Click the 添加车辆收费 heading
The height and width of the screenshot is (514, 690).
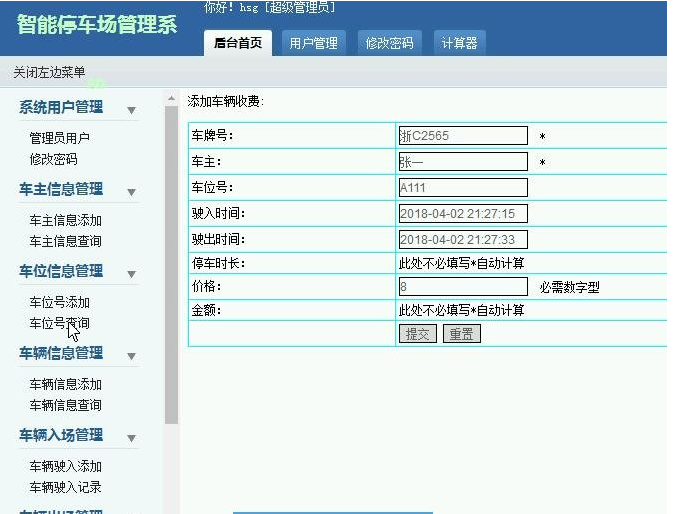tap(225, 102)
